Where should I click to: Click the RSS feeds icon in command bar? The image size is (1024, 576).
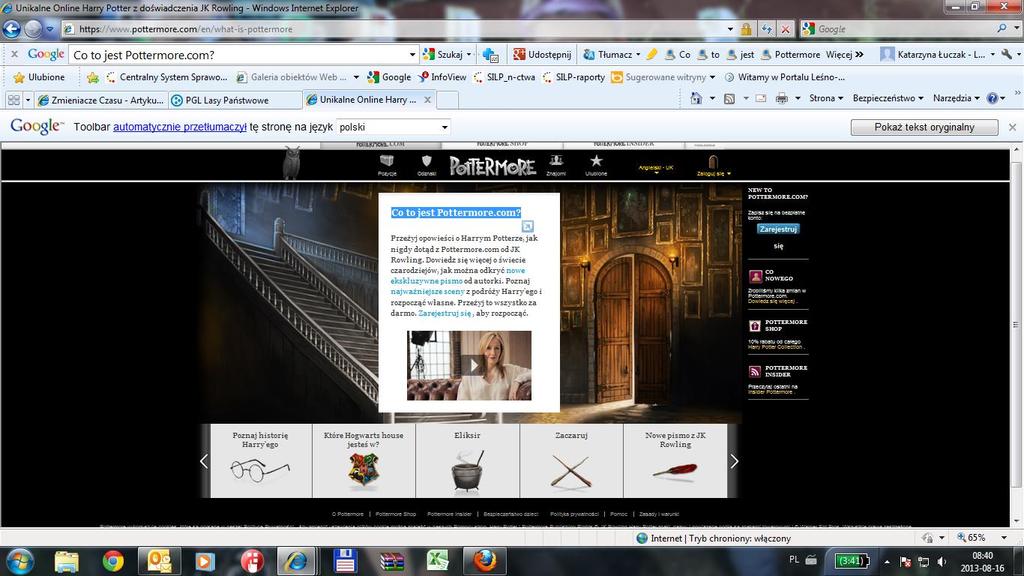coord(729,98)
